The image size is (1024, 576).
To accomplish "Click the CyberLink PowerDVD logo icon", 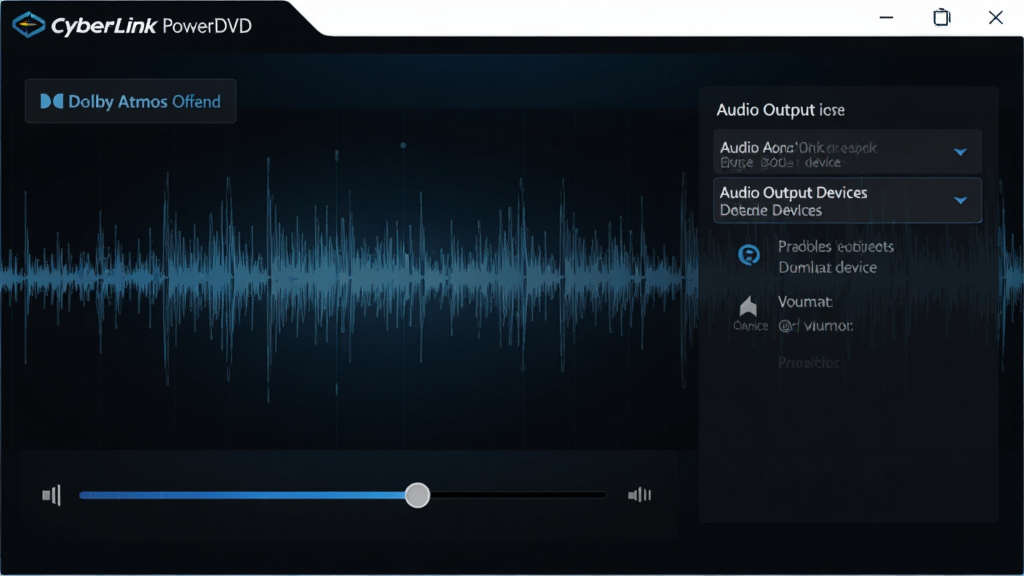I will point(28,25).
